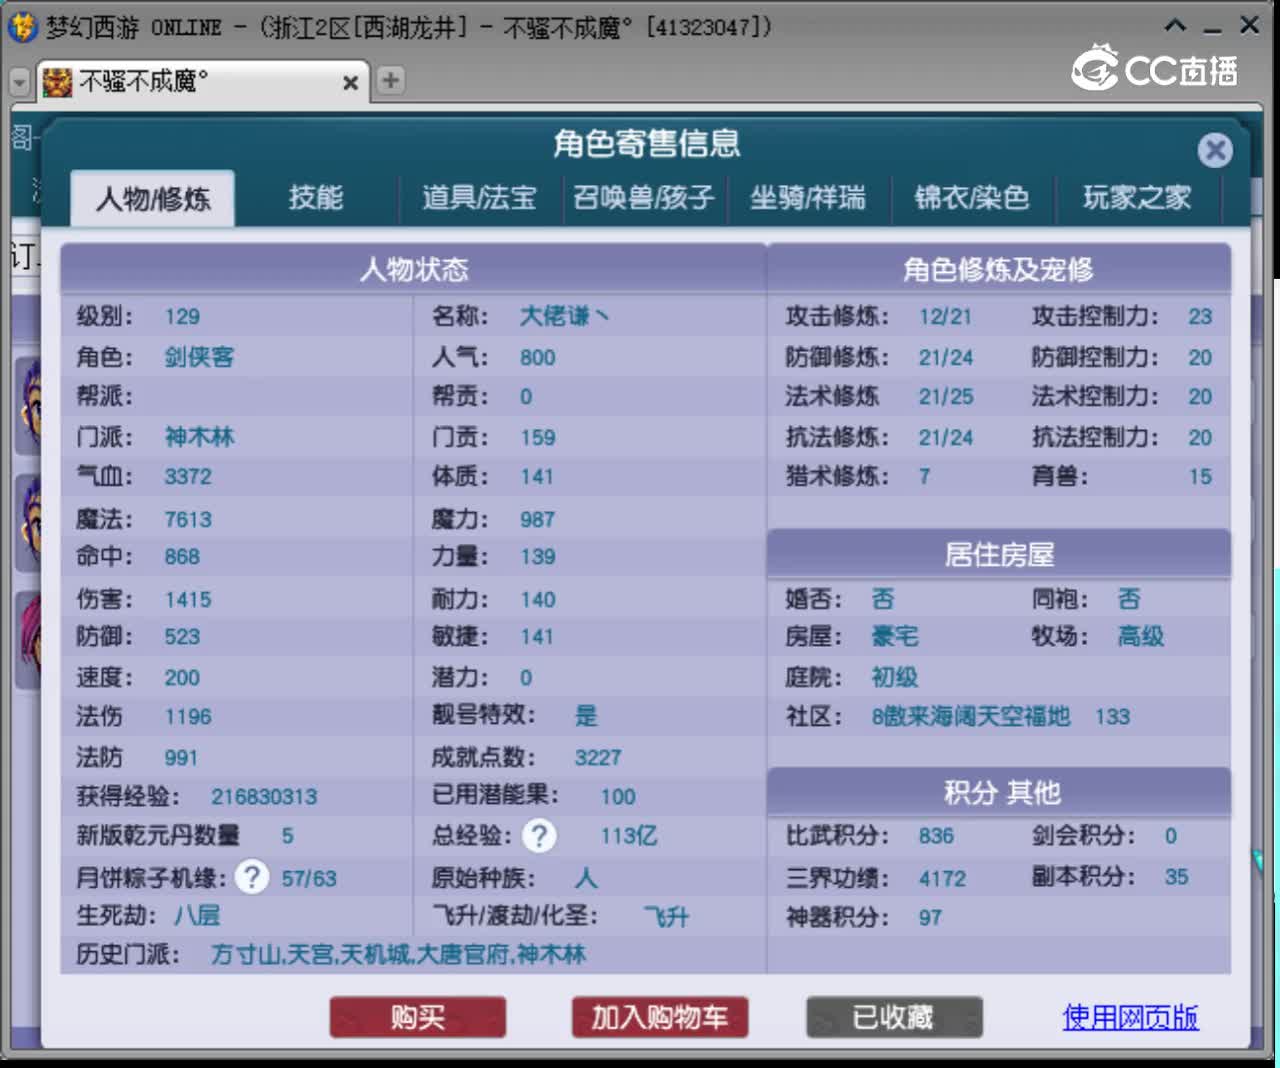Click the 加入购物车 button
The width and height of the screenshot is (1280, 1068).
[x=660, y=1017]
